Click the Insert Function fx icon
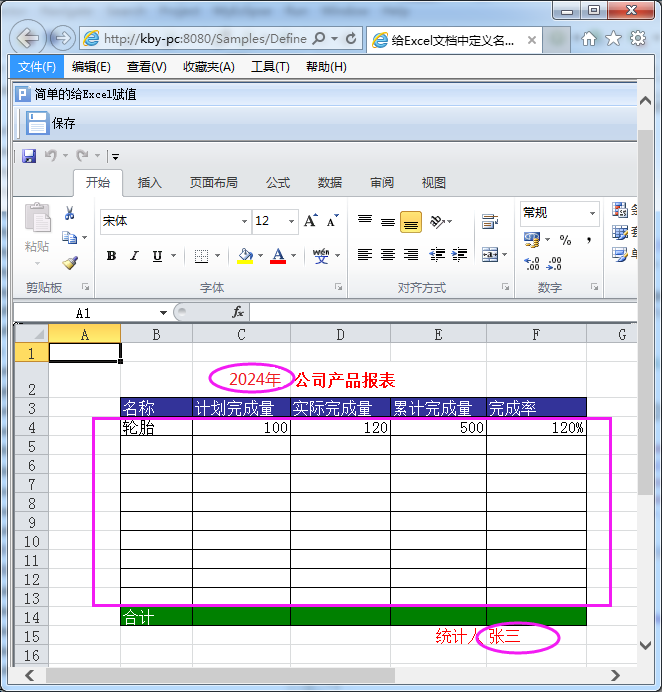 238,312
